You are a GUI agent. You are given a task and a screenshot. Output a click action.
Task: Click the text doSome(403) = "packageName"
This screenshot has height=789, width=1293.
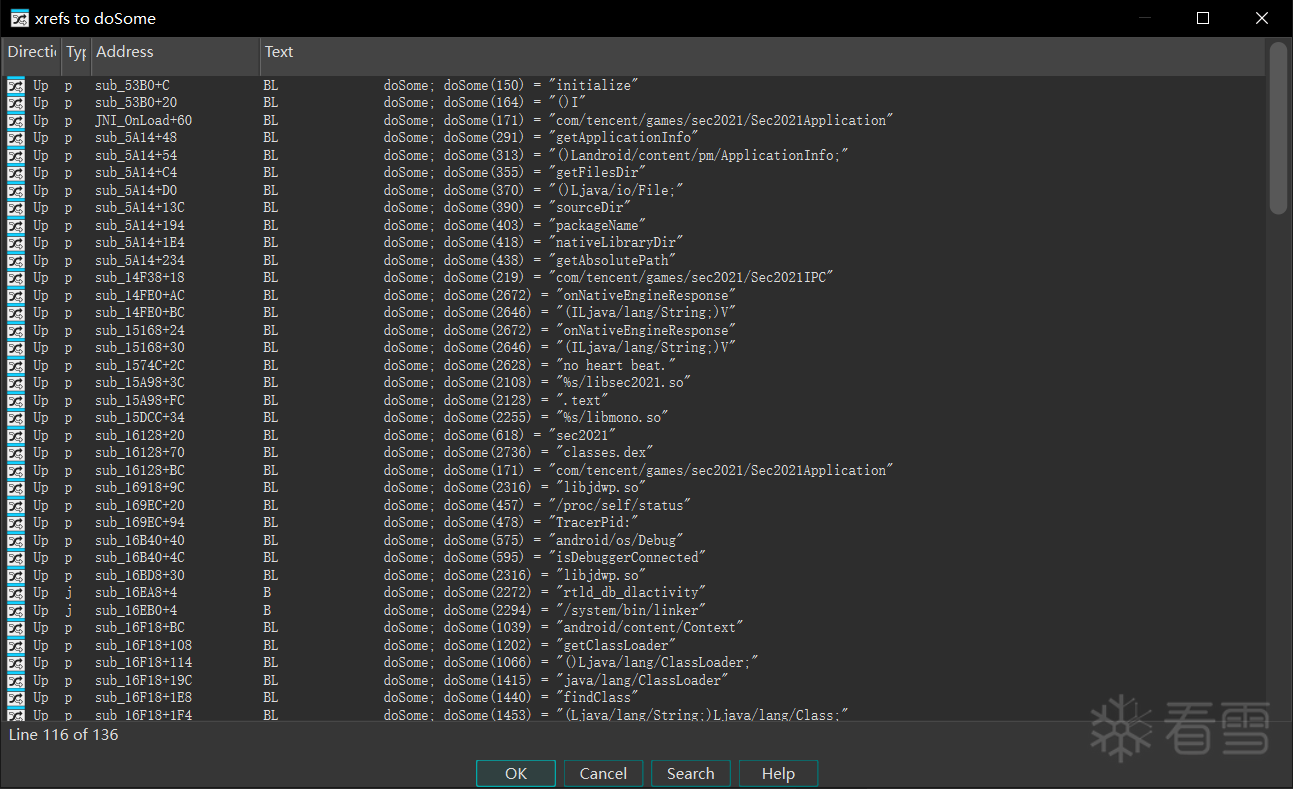(545, 226)
